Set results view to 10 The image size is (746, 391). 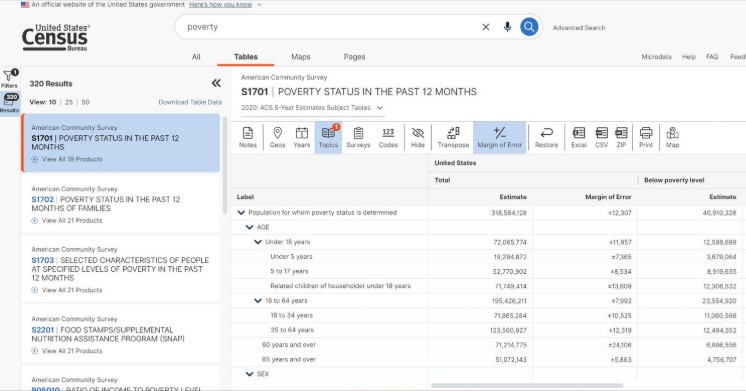pyautogui.click(x=52, y=102)
